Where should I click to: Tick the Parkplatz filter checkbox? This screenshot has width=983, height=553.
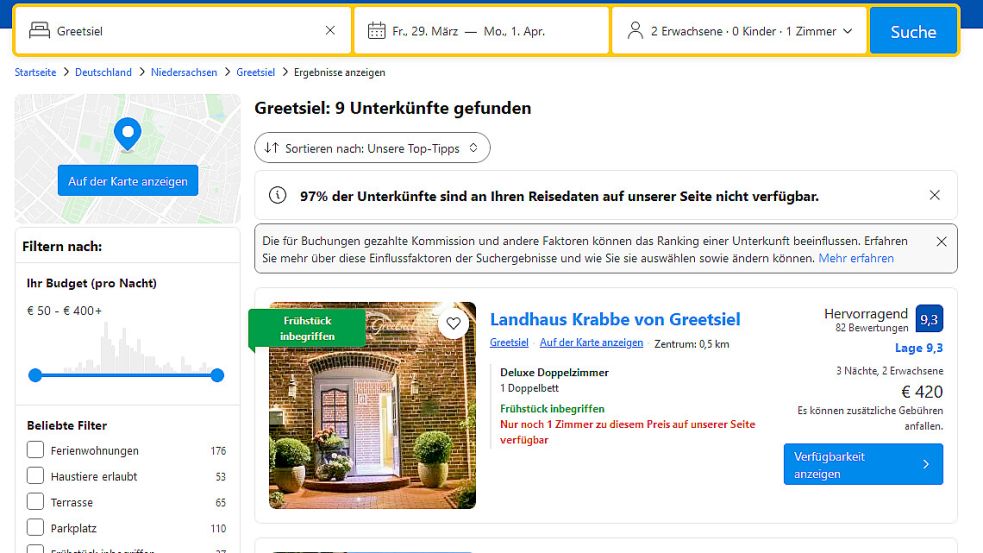pyautogui.click(x=36, y=527)
